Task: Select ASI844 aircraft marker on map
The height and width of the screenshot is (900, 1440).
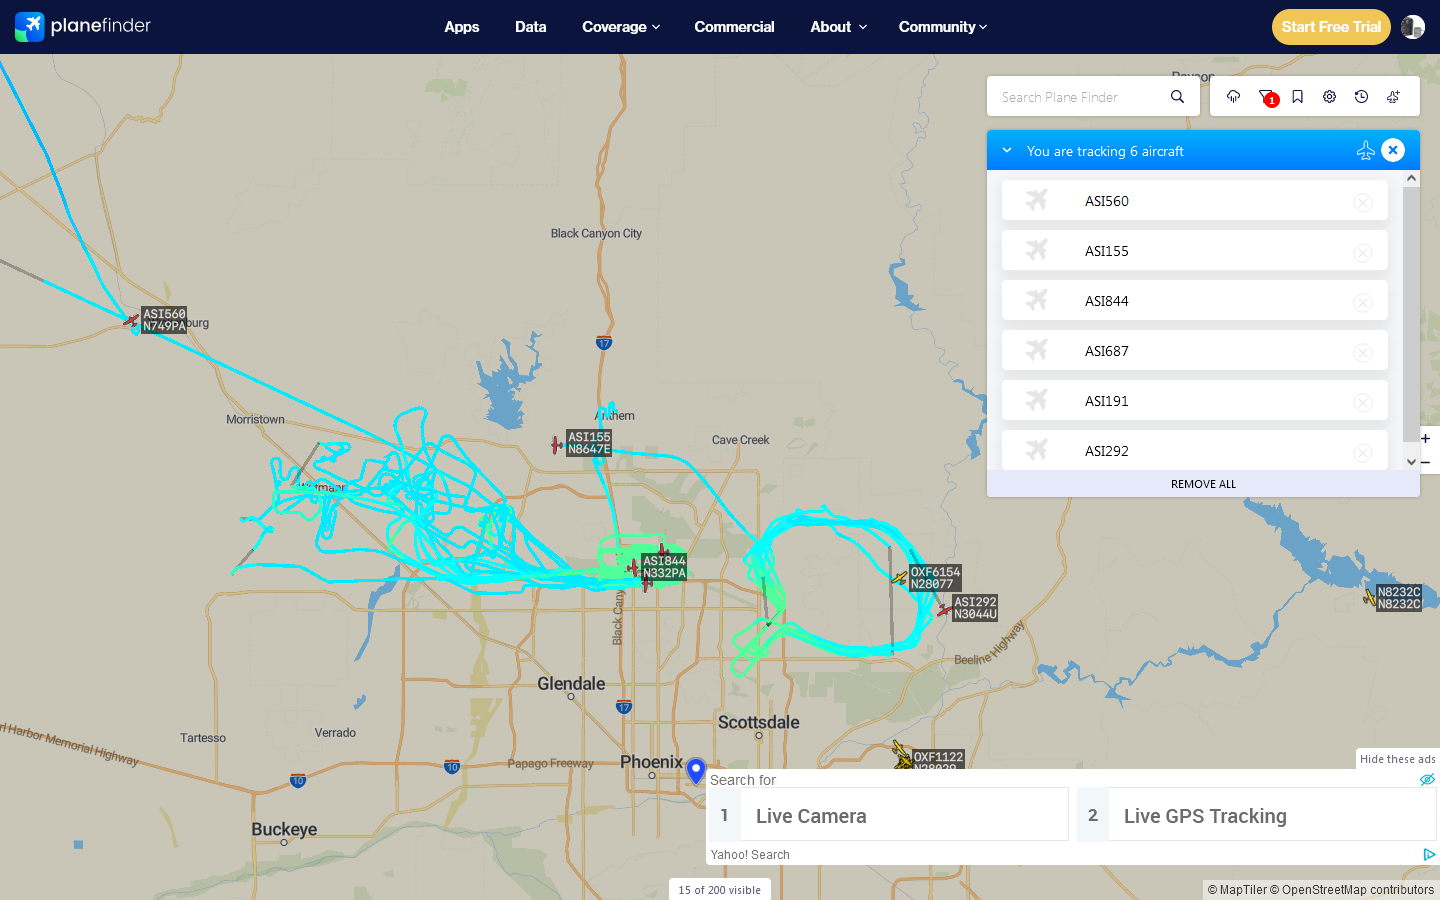Action: [633, 568]
